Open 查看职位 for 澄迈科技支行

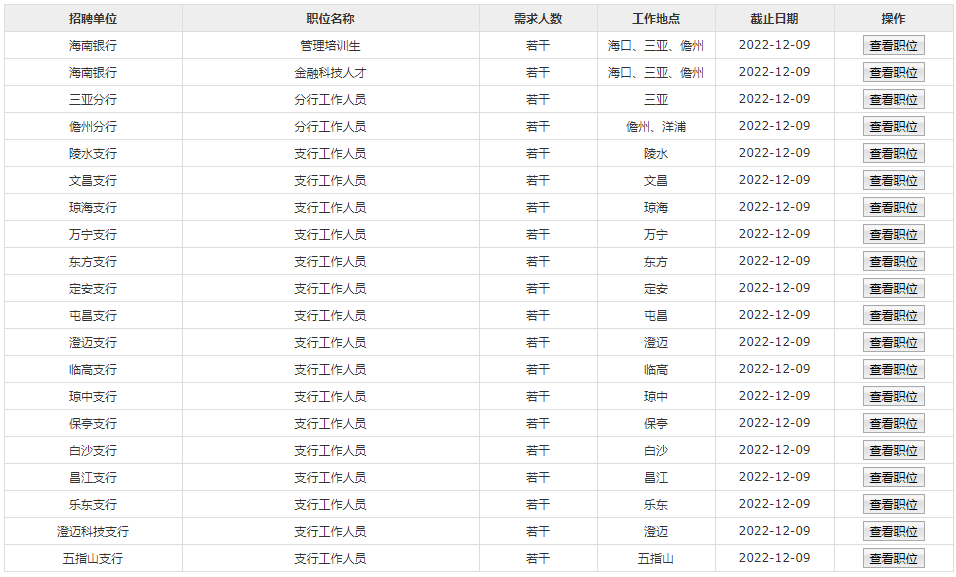pyautogui.click(x=893, y=531)
